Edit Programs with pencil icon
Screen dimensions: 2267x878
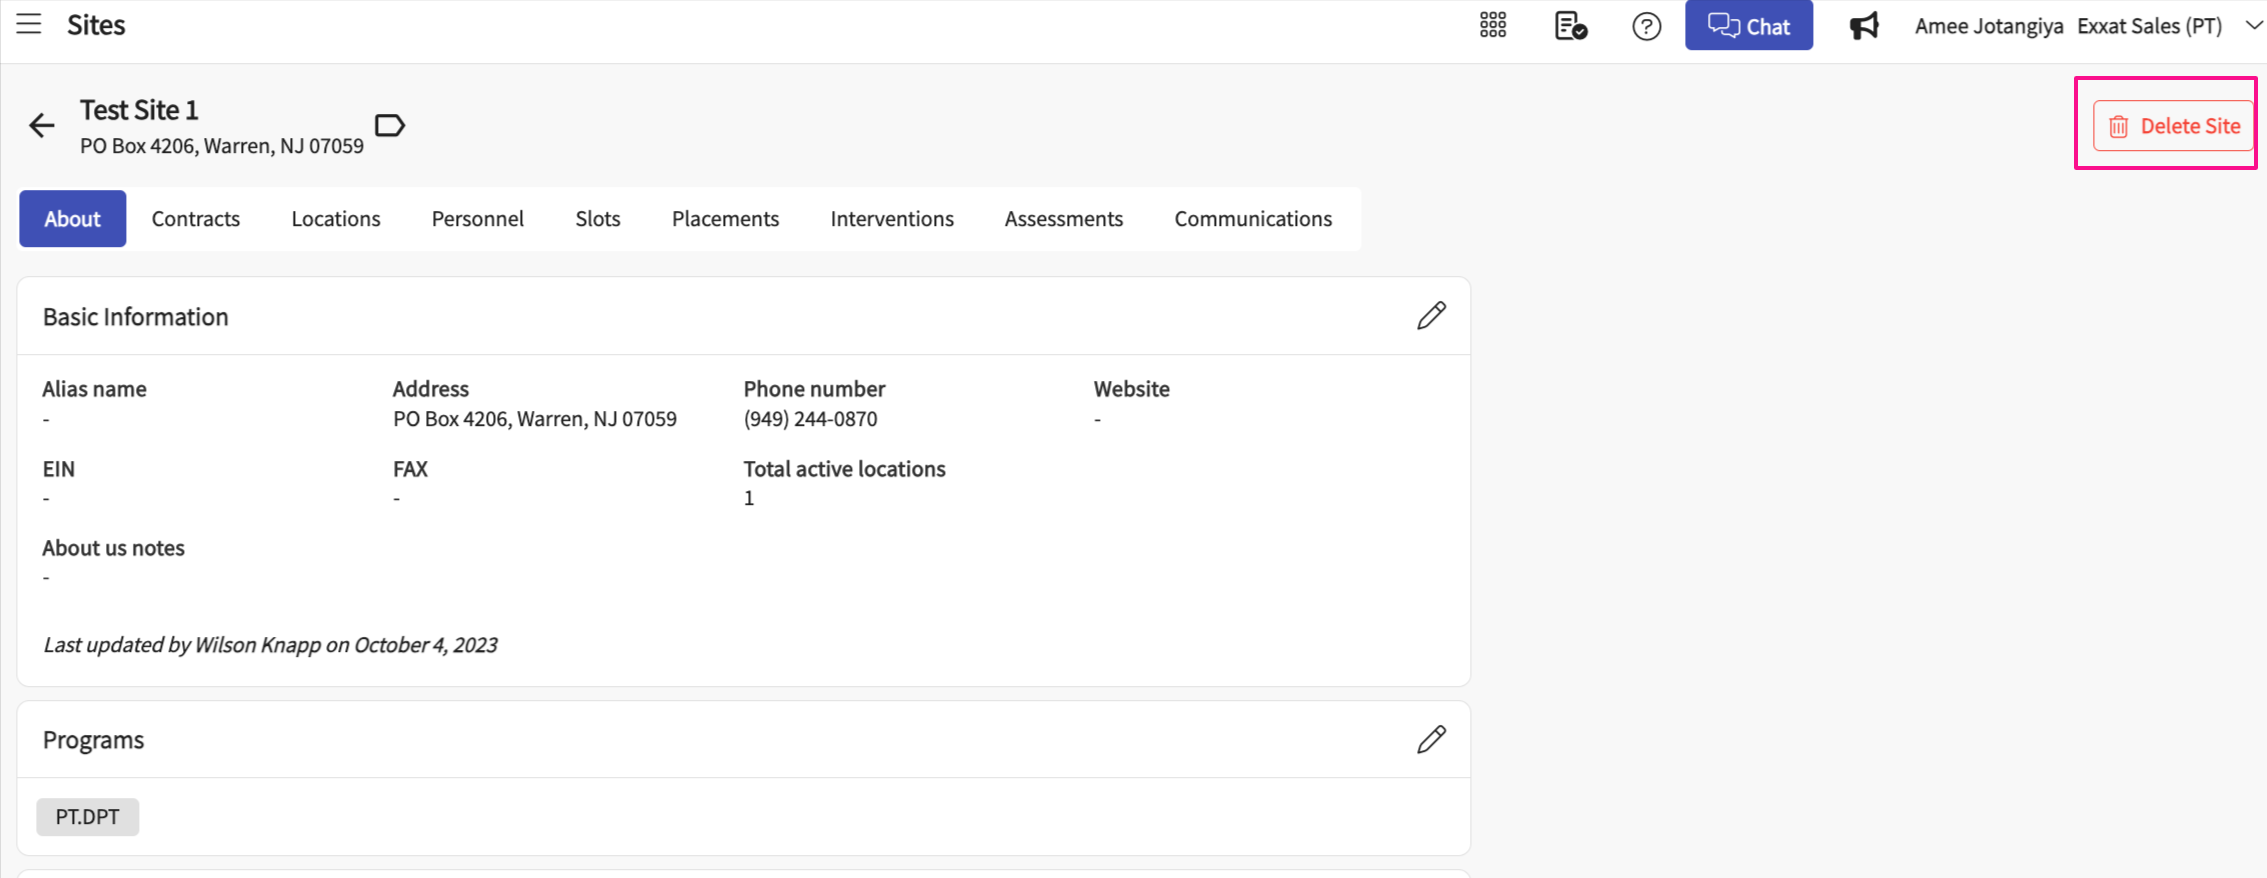1431,739
